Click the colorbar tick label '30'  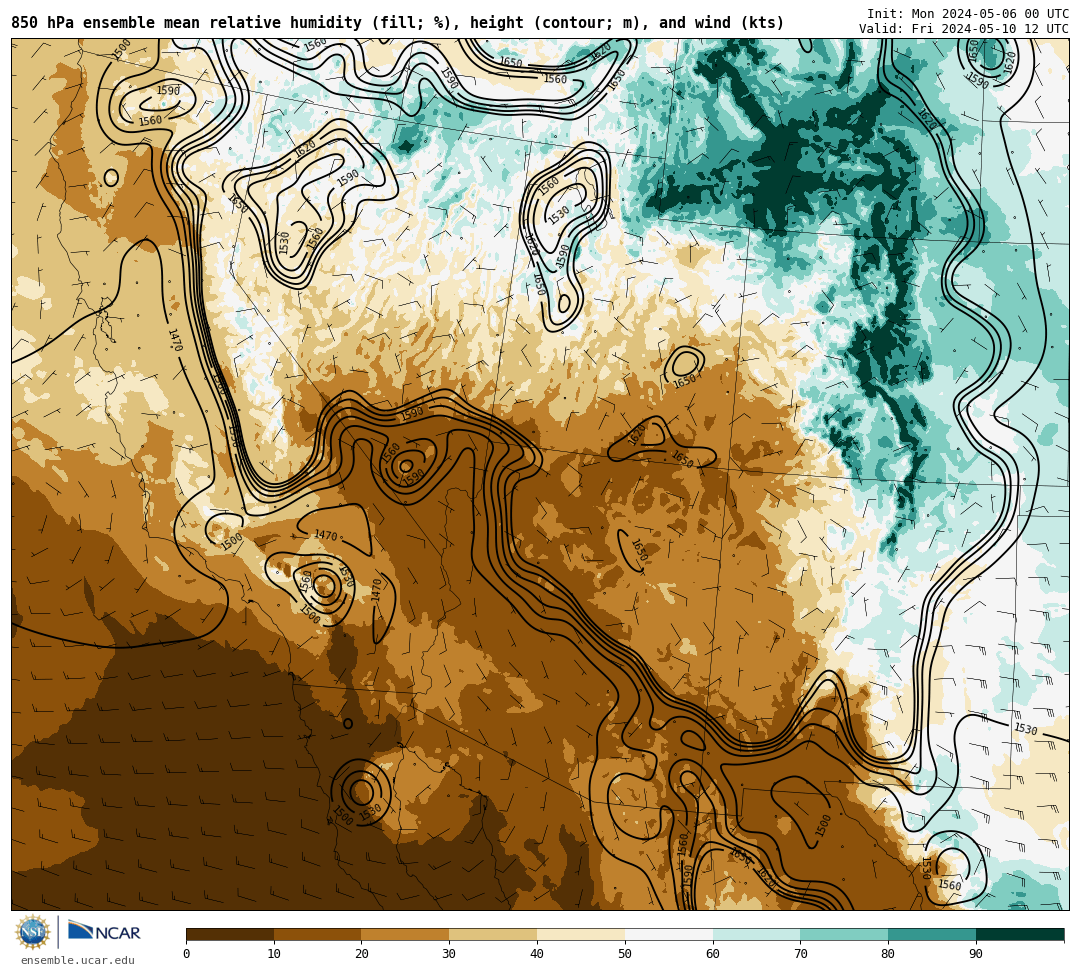pyautogui.click(x=449, y=954)
